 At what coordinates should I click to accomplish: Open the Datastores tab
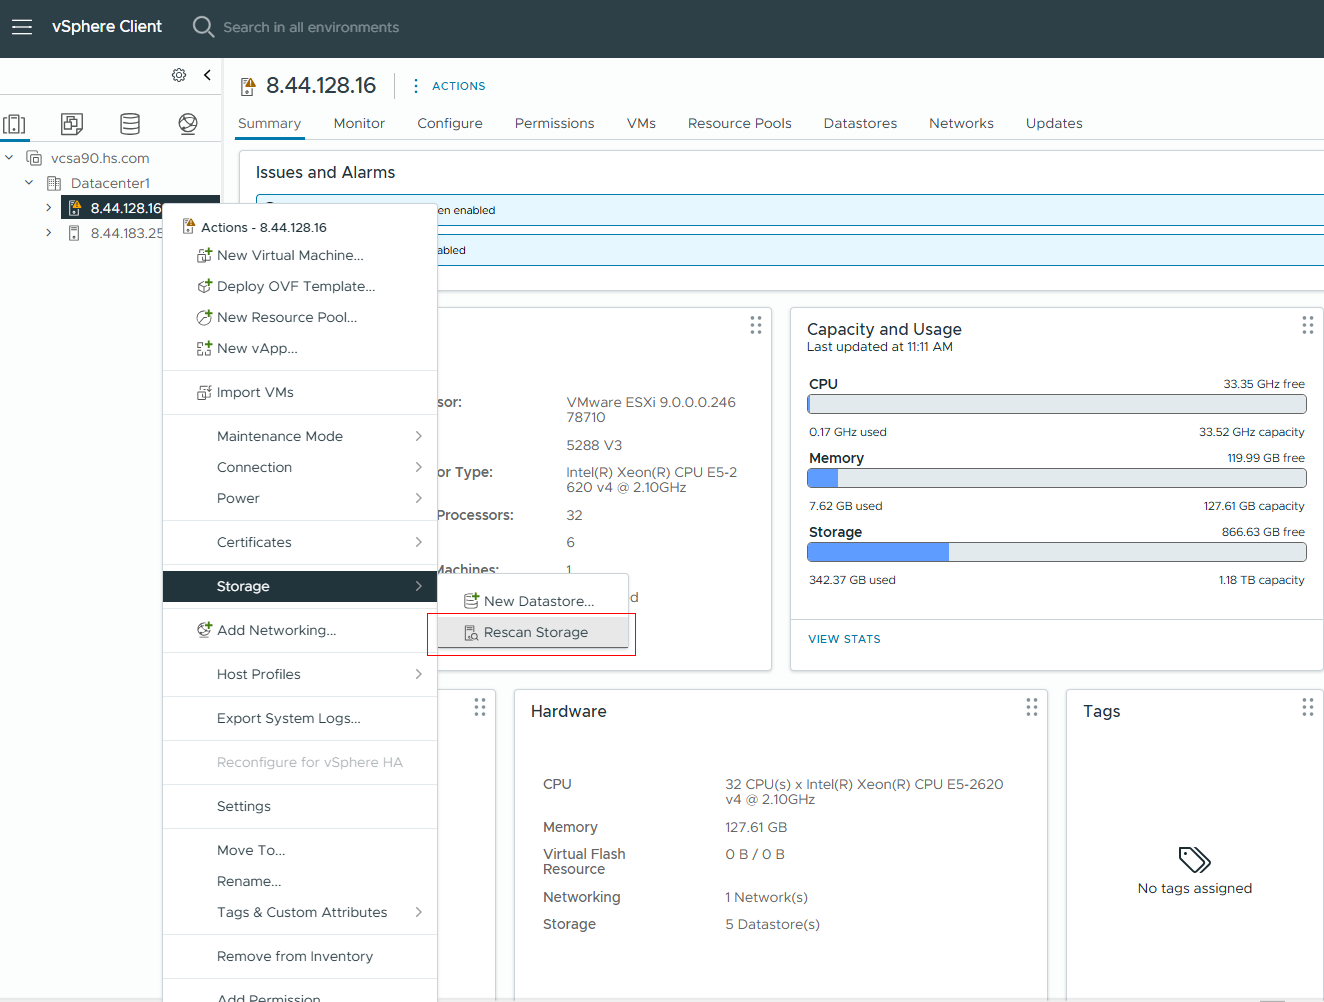pyautogui.click(x=860, y=123)
